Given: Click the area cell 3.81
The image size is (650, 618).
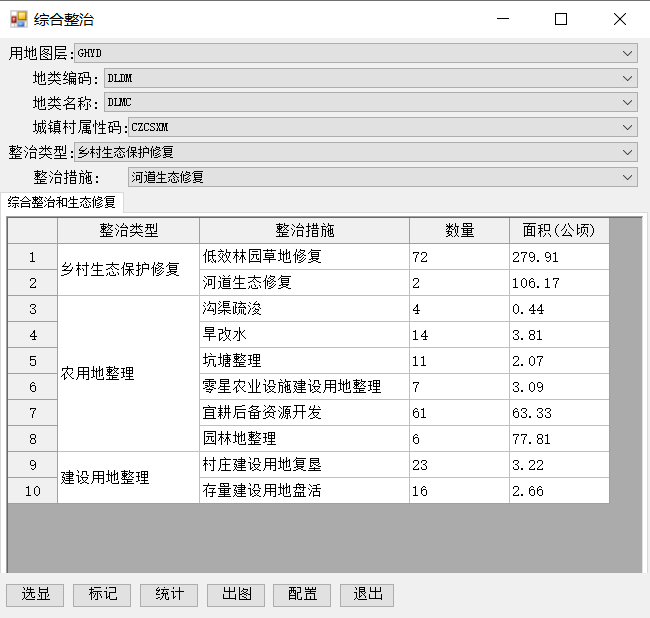Looking at the screenshot, I should click(559, 335).
